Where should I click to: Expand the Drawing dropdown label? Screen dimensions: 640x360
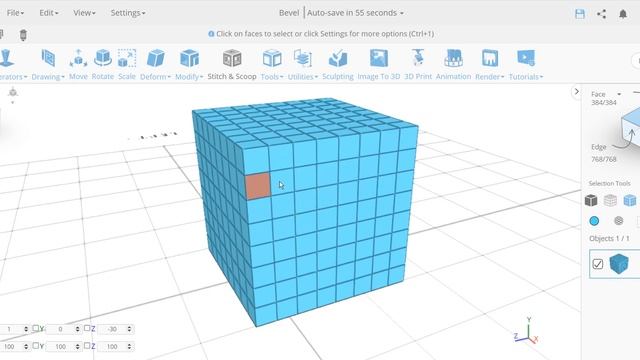[x=48, y=77]
